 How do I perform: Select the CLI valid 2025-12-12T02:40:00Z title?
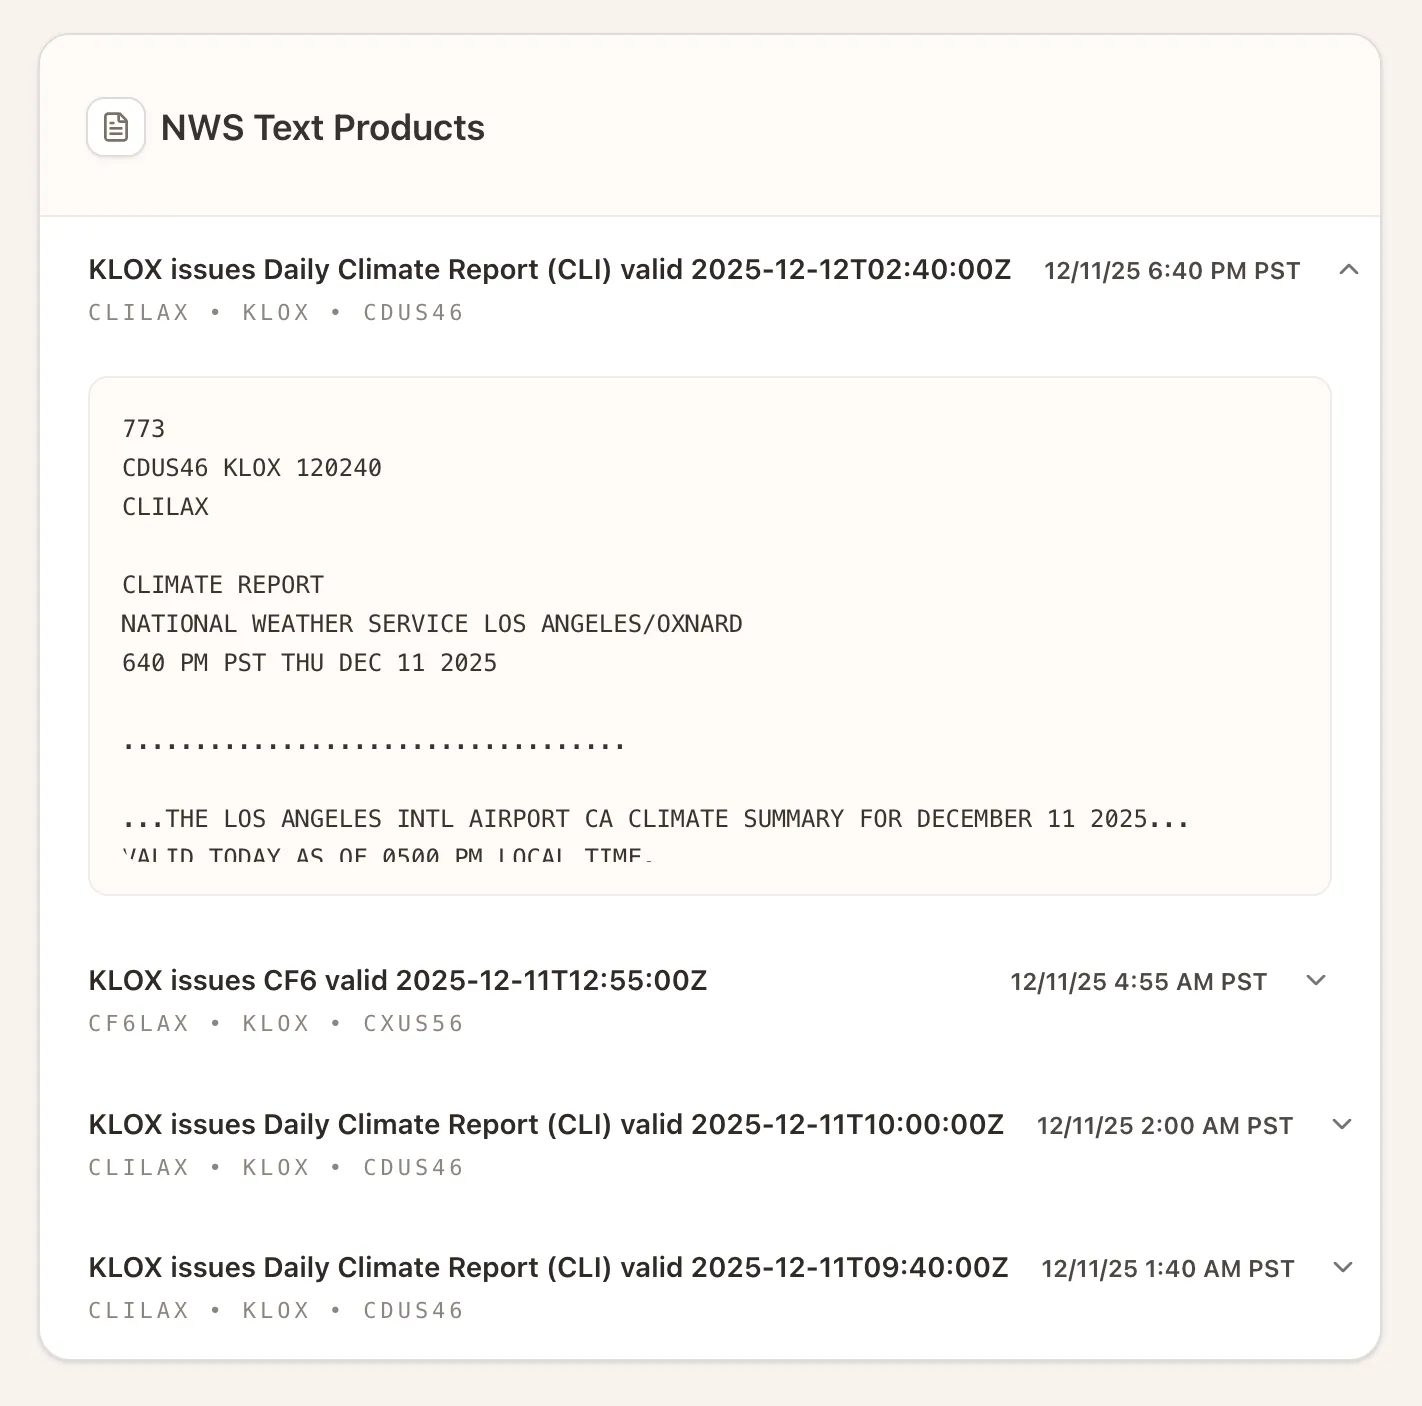(549, 270)
